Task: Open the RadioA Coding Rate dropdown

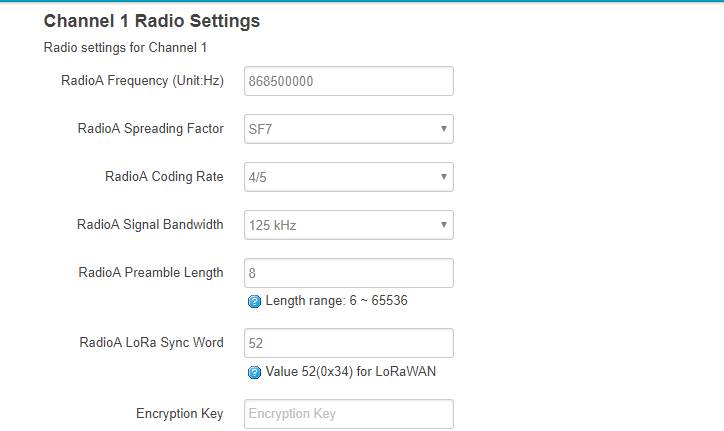Action: pyautogui.click(x=349, y=177)
